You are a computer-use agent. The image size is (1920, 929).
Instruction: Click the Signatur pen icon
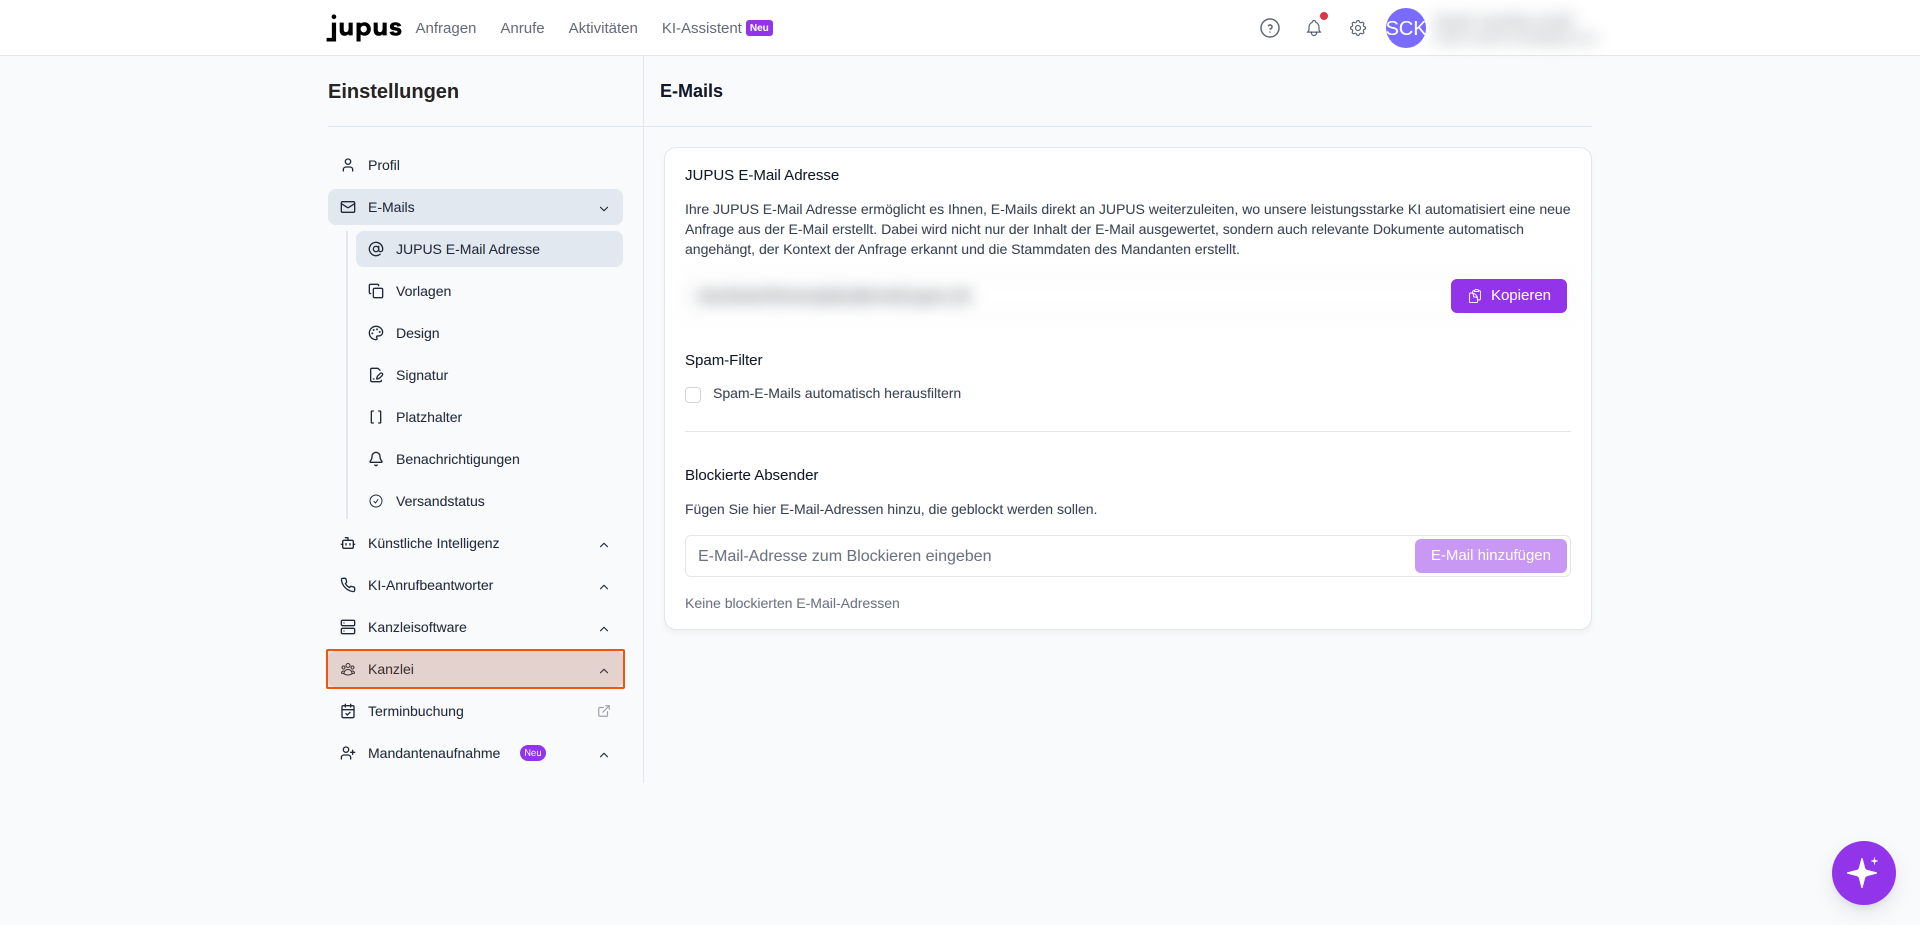pyautogui.click(x=376, y=375)
